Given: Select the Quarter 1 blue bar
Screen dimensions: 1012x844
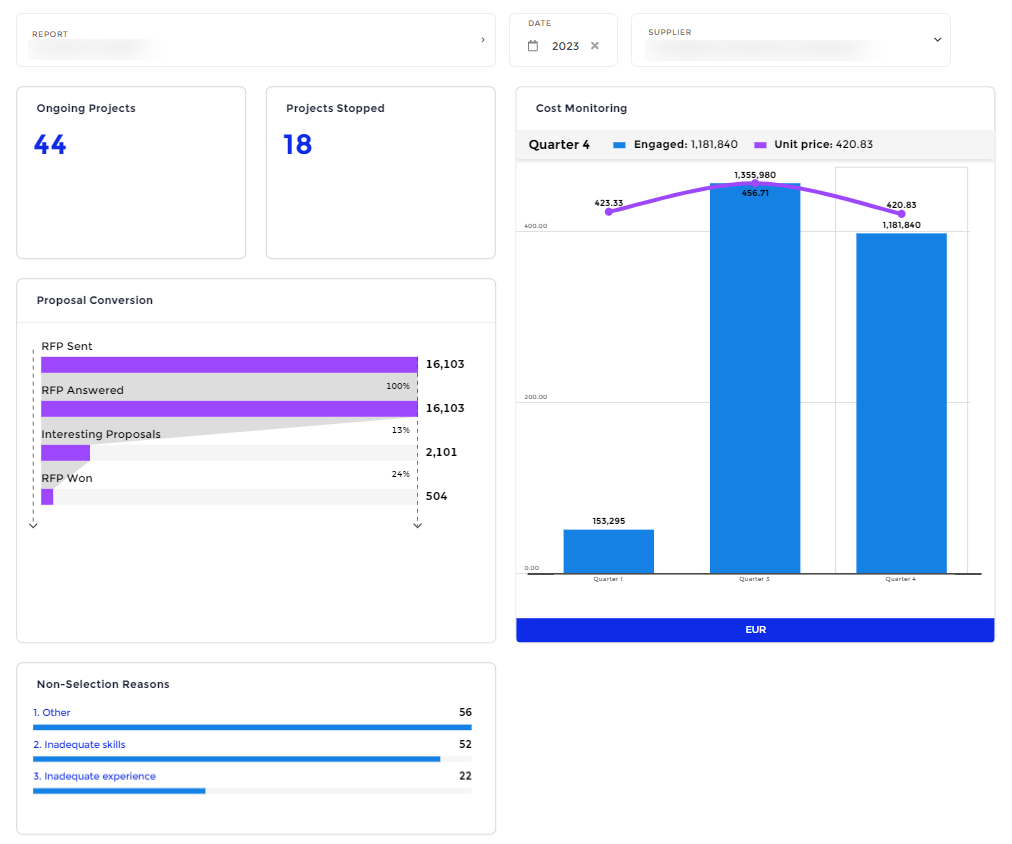Looking at the screenshot, I should point(608,551).
